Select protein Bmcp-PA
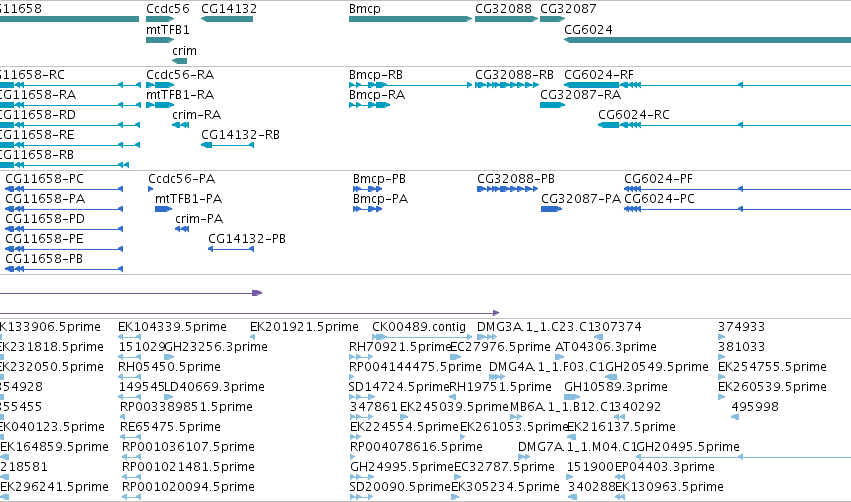 coord(380,199)
